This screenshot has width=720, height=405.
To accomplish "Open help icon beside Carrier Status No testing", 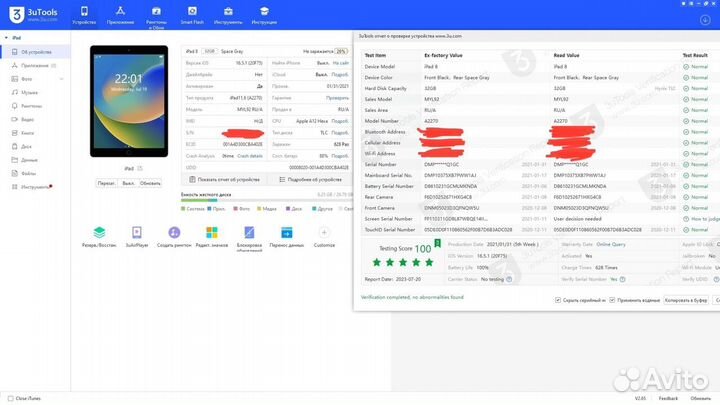I will (509, 279).
